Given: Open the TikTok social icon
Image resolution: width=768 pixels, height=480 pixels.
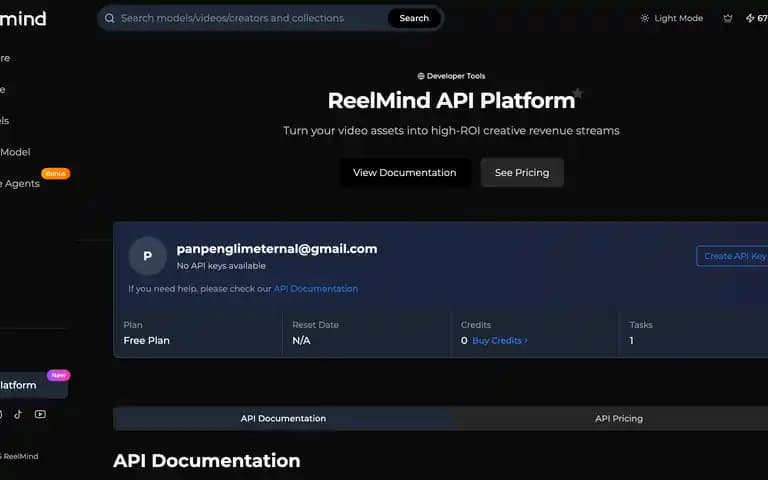Looking at the screenshot, I should click(18, 414).
